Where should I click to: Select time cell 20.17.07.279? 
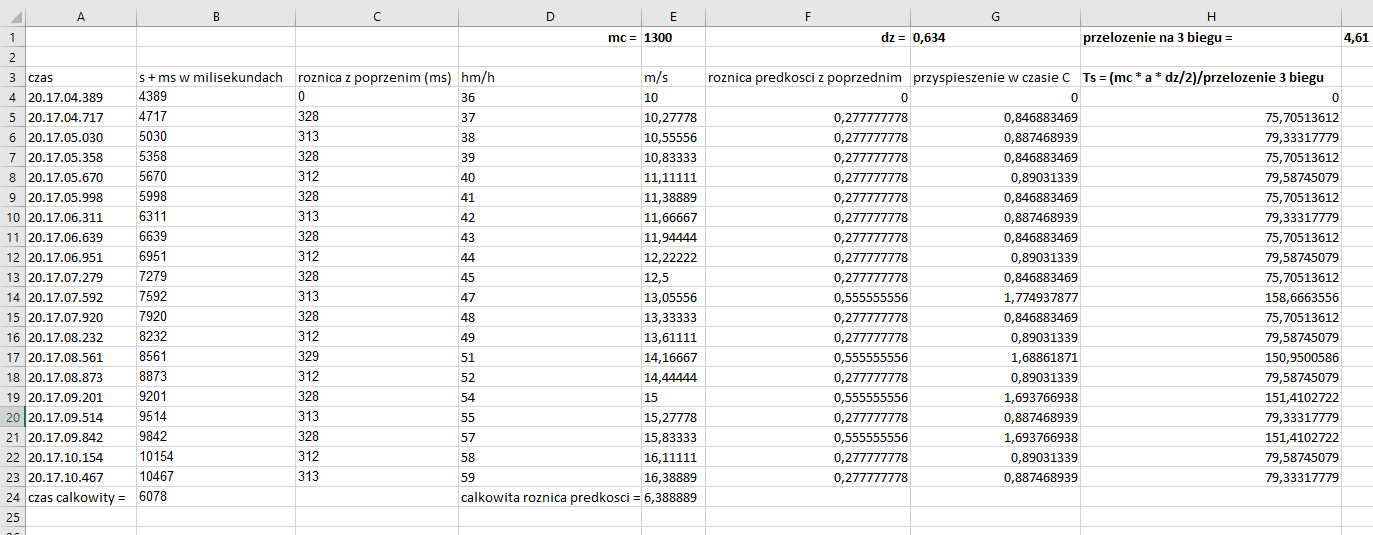81,277
